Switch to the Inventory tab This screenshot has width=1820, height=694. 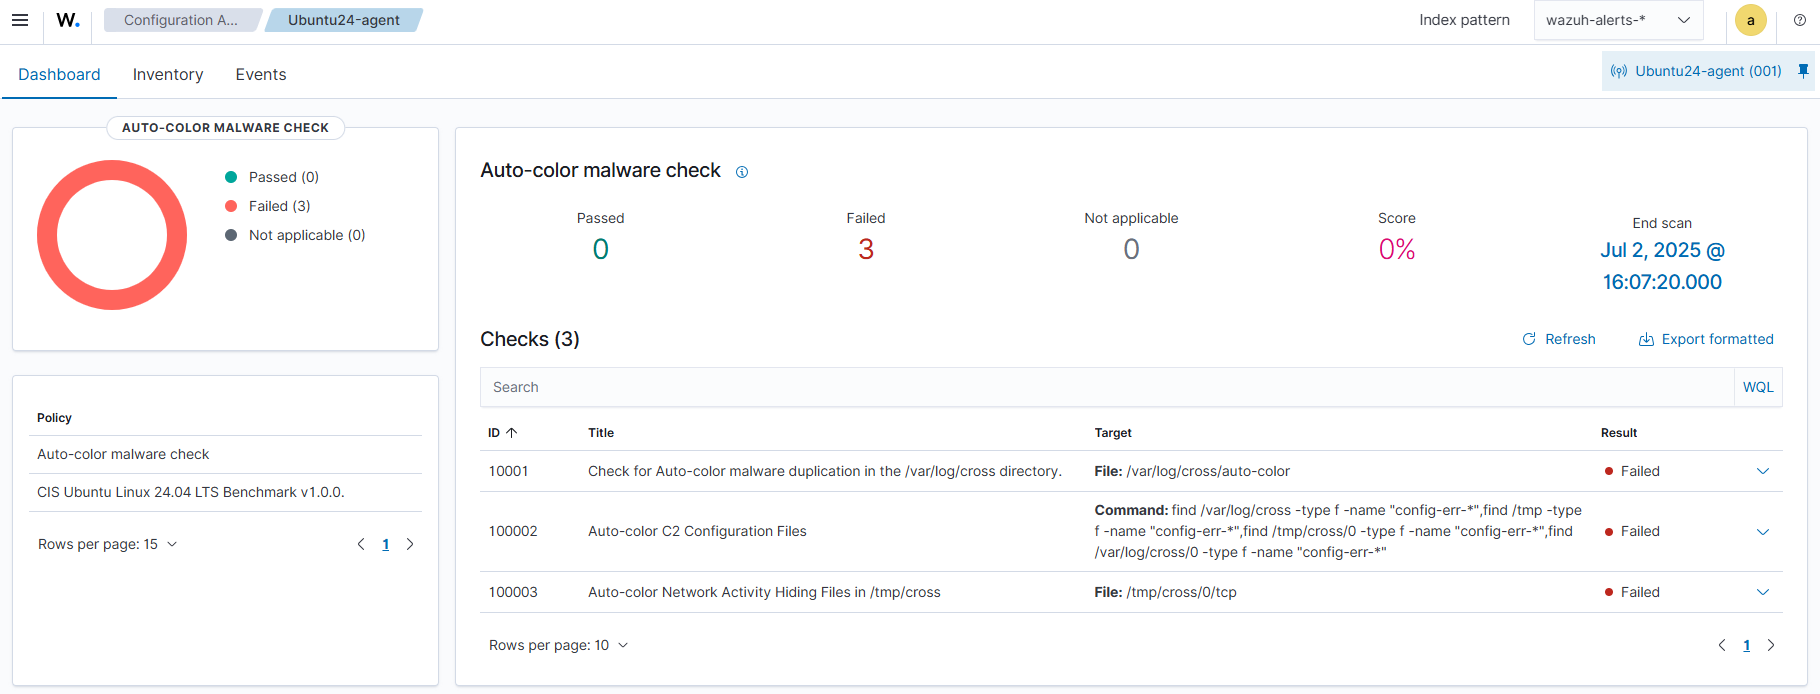[x=168, y=74]
